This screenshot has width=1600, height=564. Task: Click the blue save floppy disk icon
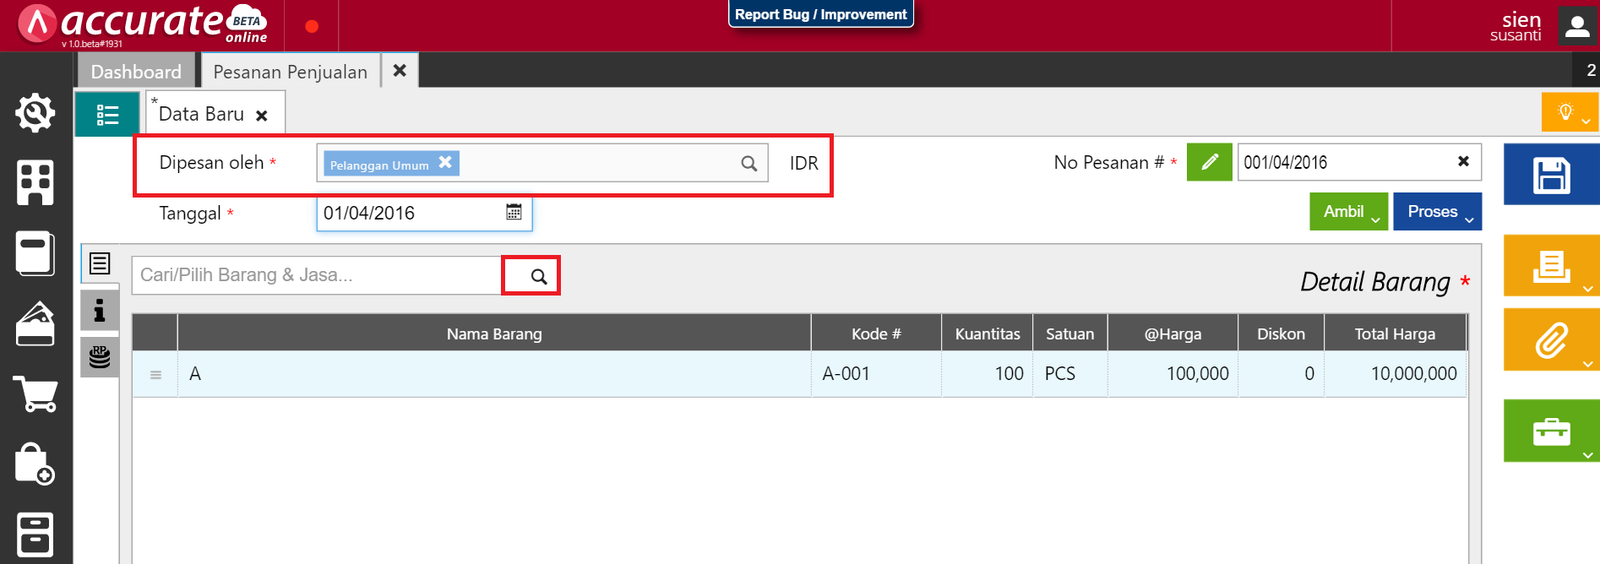click(x=1551, y=176)
